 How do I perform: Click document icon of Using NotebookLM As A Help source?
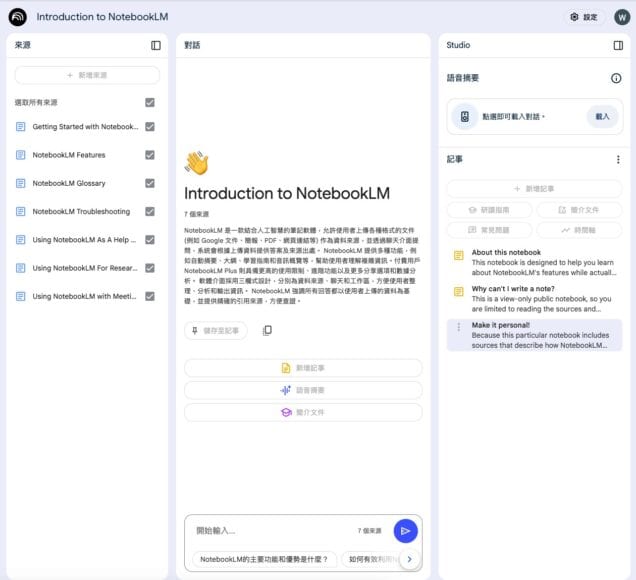click(20, 240)
